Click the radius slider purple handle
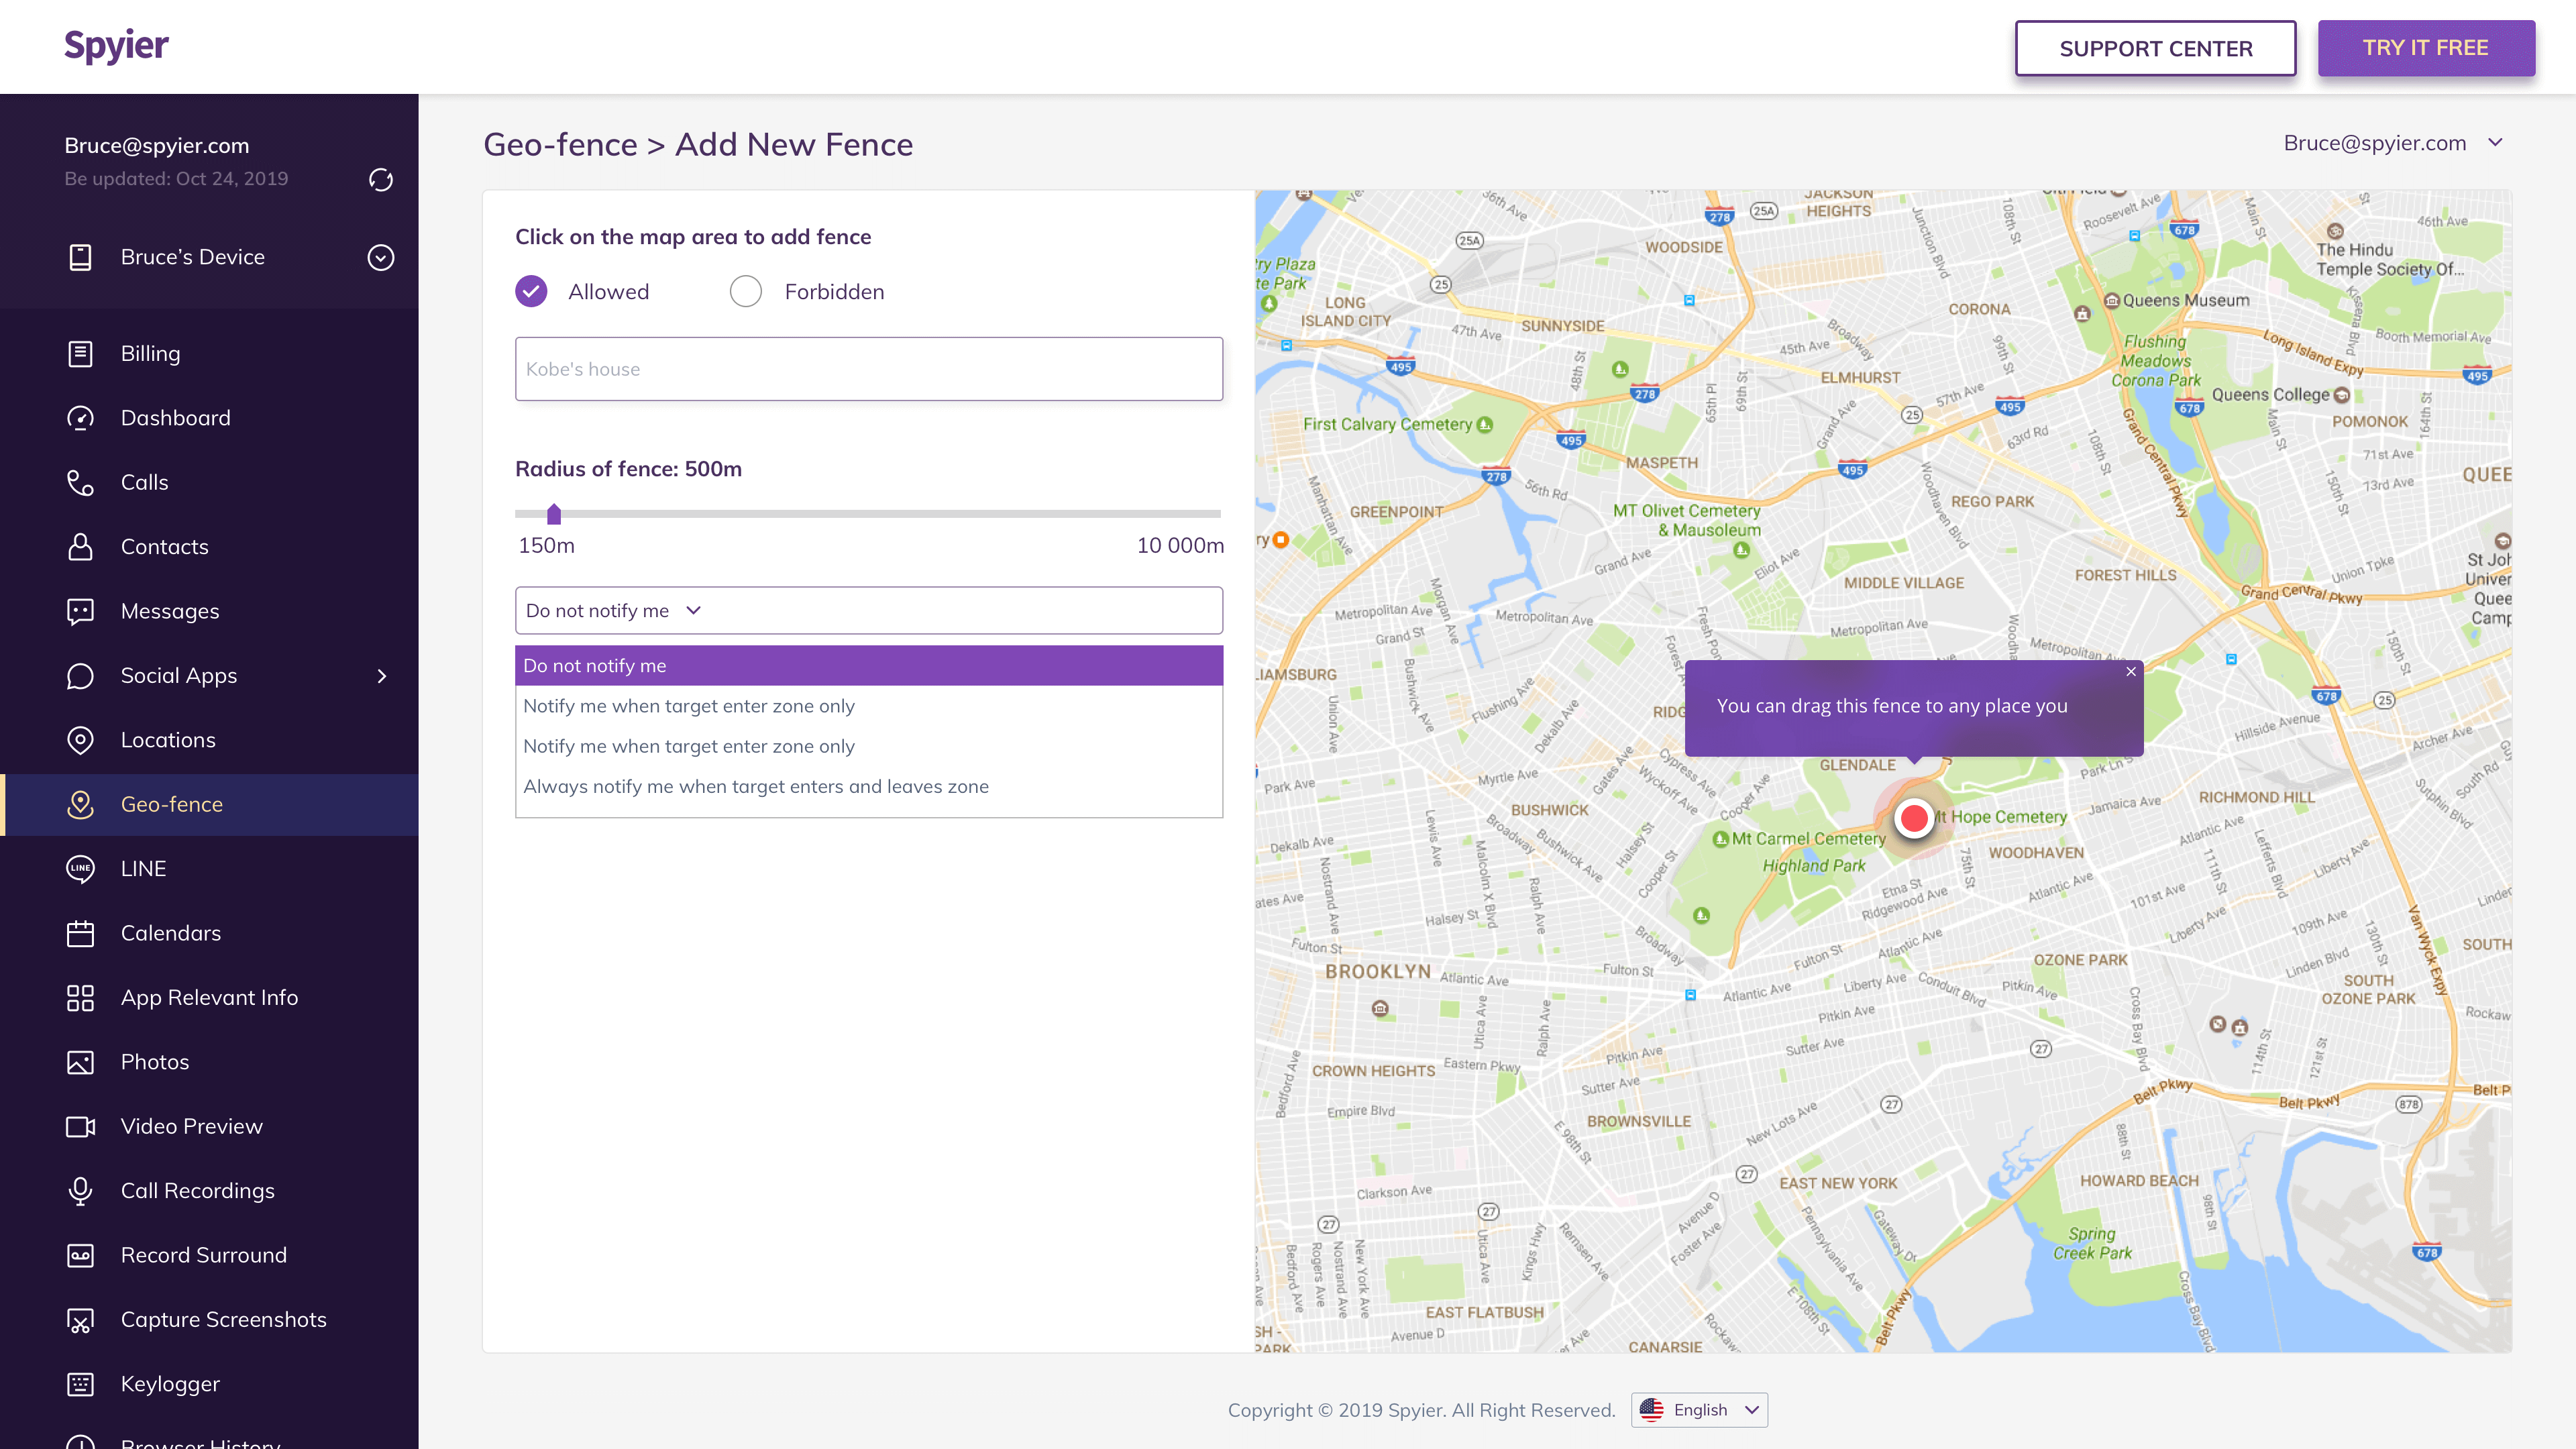The width and height of the screenshot is (2576, 1449). pyautogui.click(x=554, y=514)
